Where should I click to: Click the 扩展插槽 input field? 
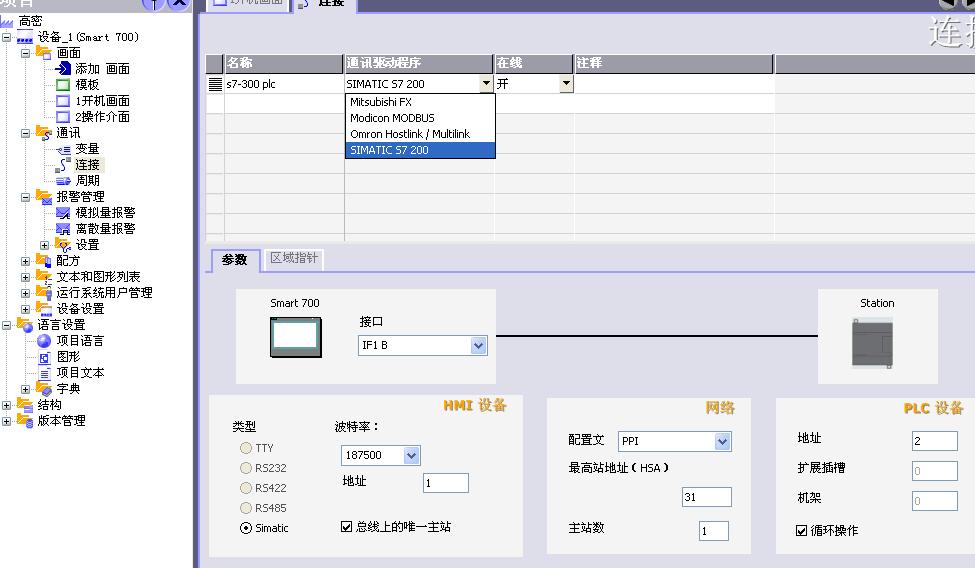point(935,471)
